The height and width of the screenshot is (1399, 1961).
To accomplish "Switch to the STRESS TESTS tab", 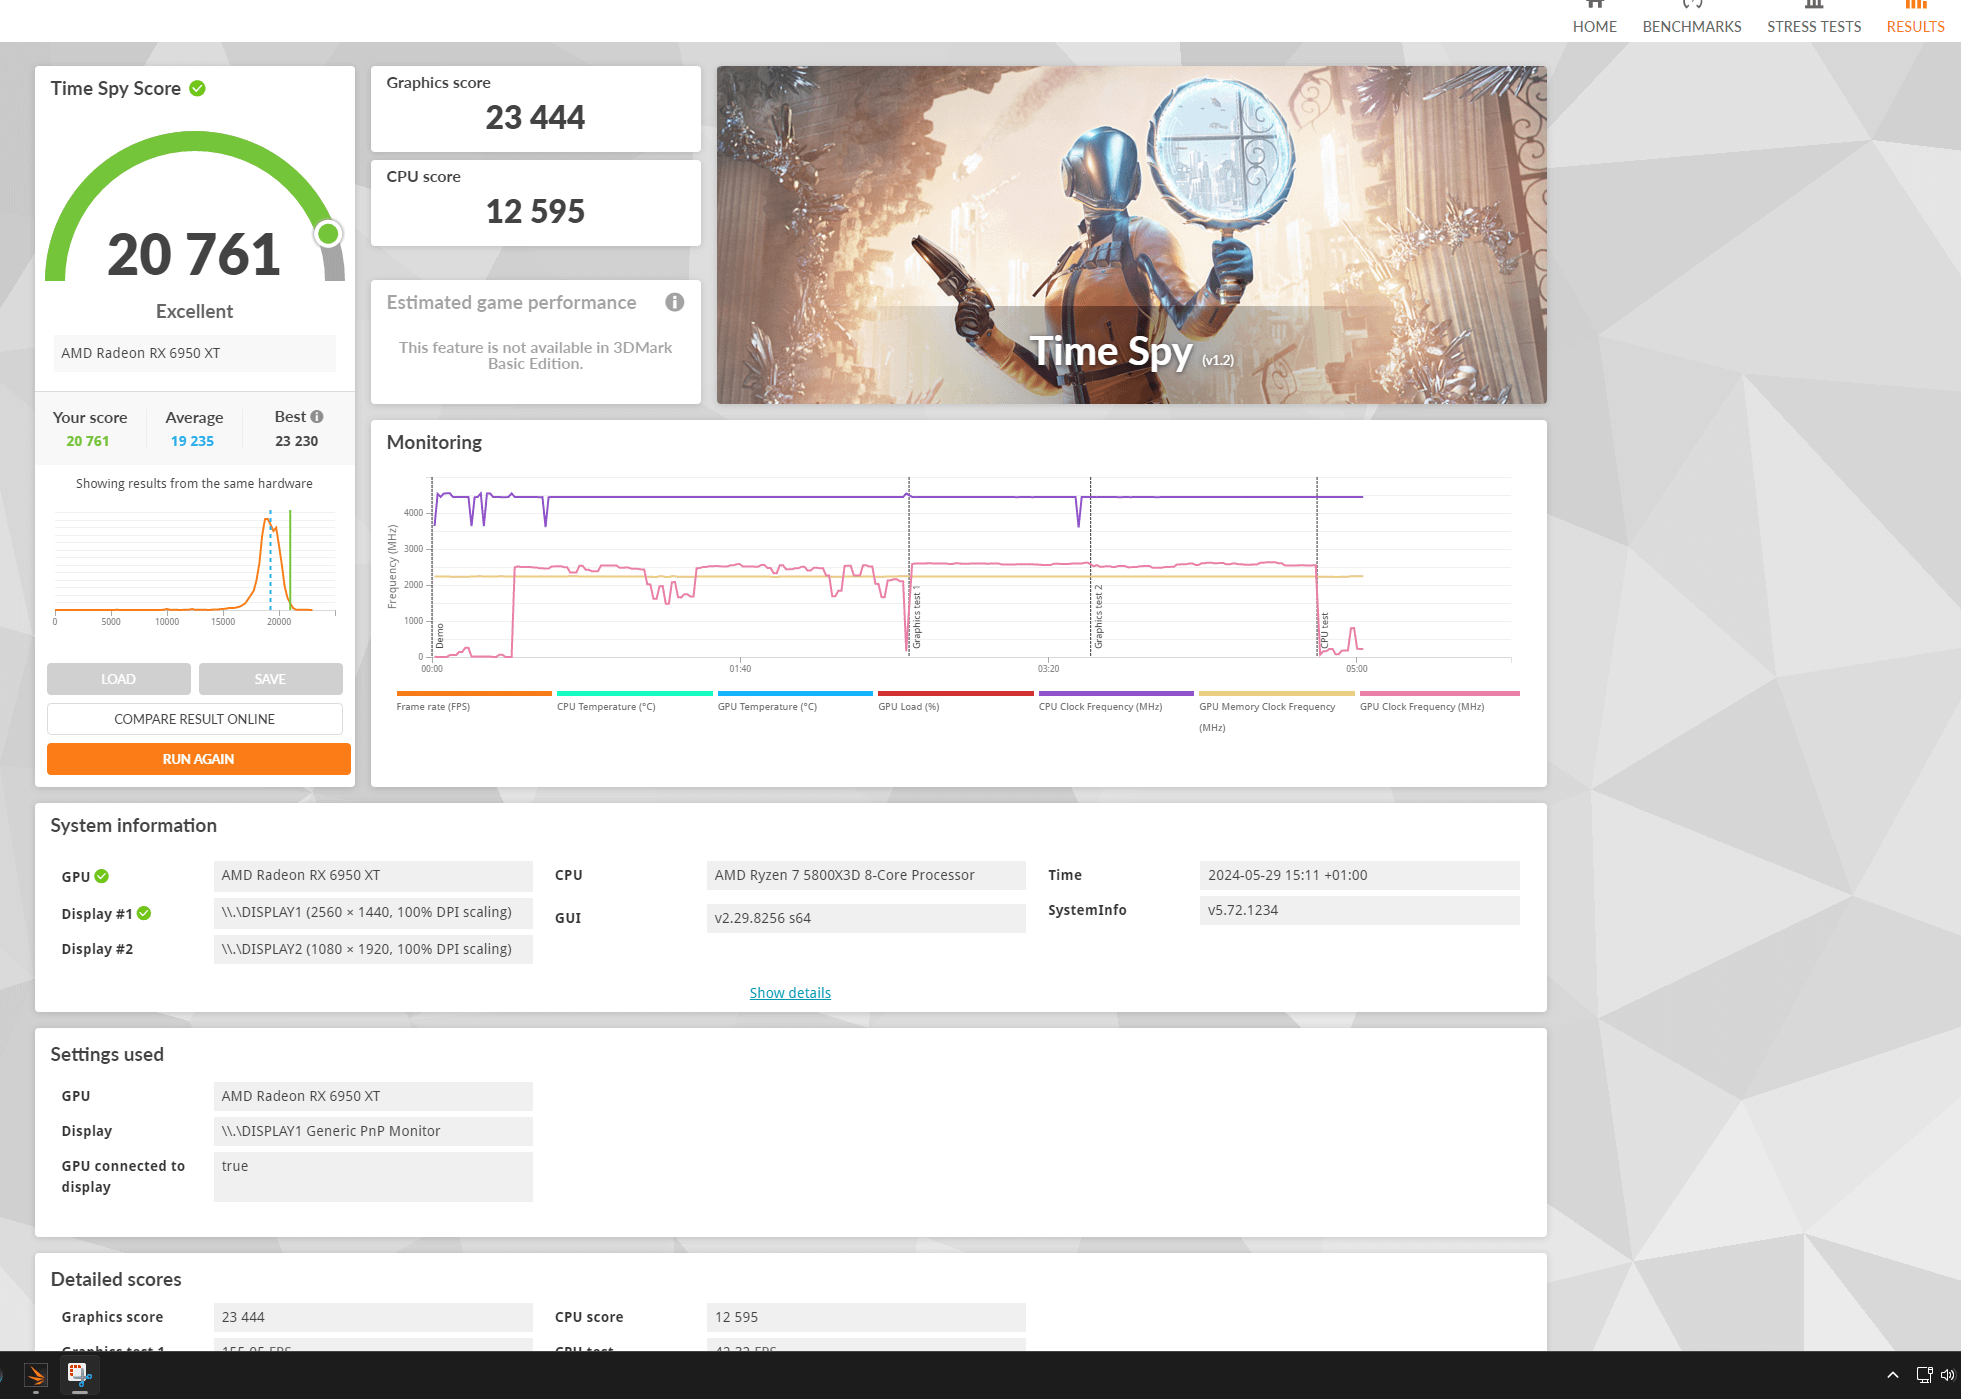I will coord(1814,19).
